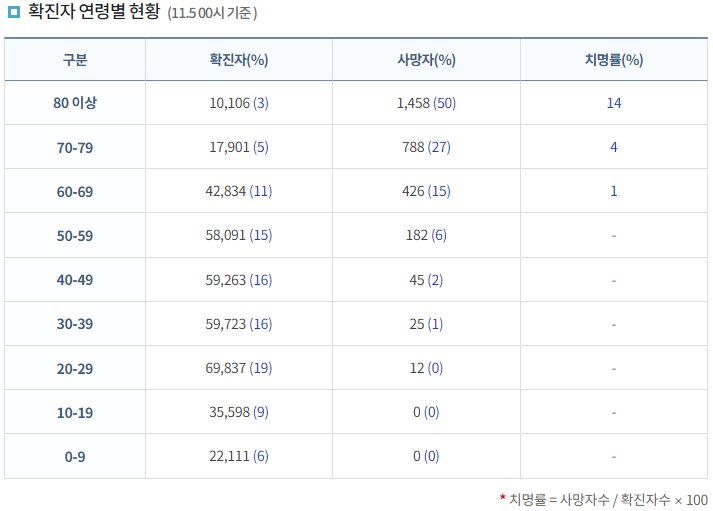Viewport: 713px width, 511px height.
Task: Click the confirmed cases value 59,263 (16)
Action: pyautogui.click(x=239, y=280)
